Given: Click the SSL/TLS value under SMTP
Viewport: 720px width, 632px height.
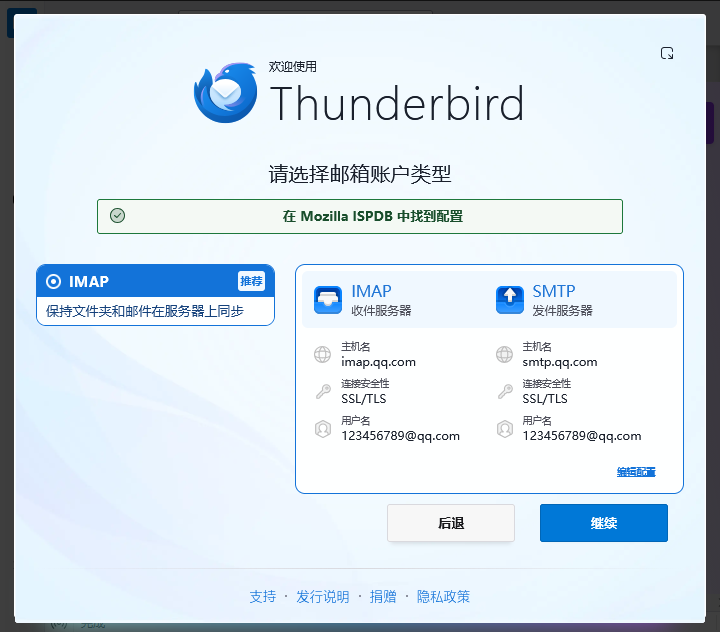Looking at the screenshot, I should (x=545, y=399).
